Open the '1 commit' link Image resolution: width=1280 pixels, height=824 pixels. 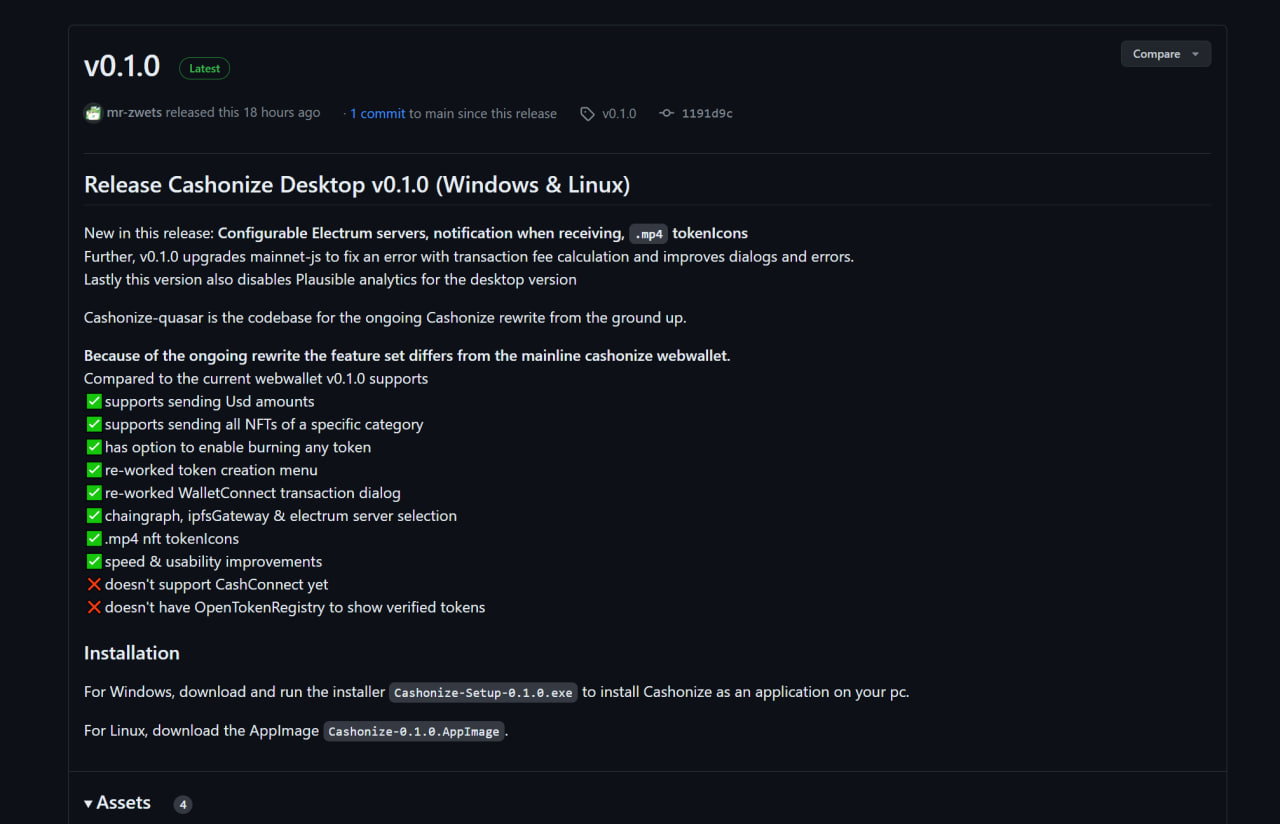click(377, 113)
